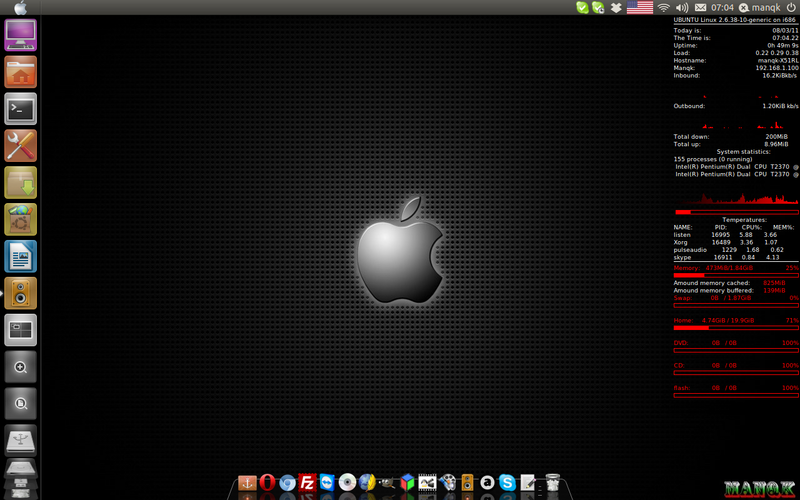The height and width of the screenshot is (500, 800).
Task: Open the CD disc icon in dock
Action: pyautogui.click(x=347, y=482)
